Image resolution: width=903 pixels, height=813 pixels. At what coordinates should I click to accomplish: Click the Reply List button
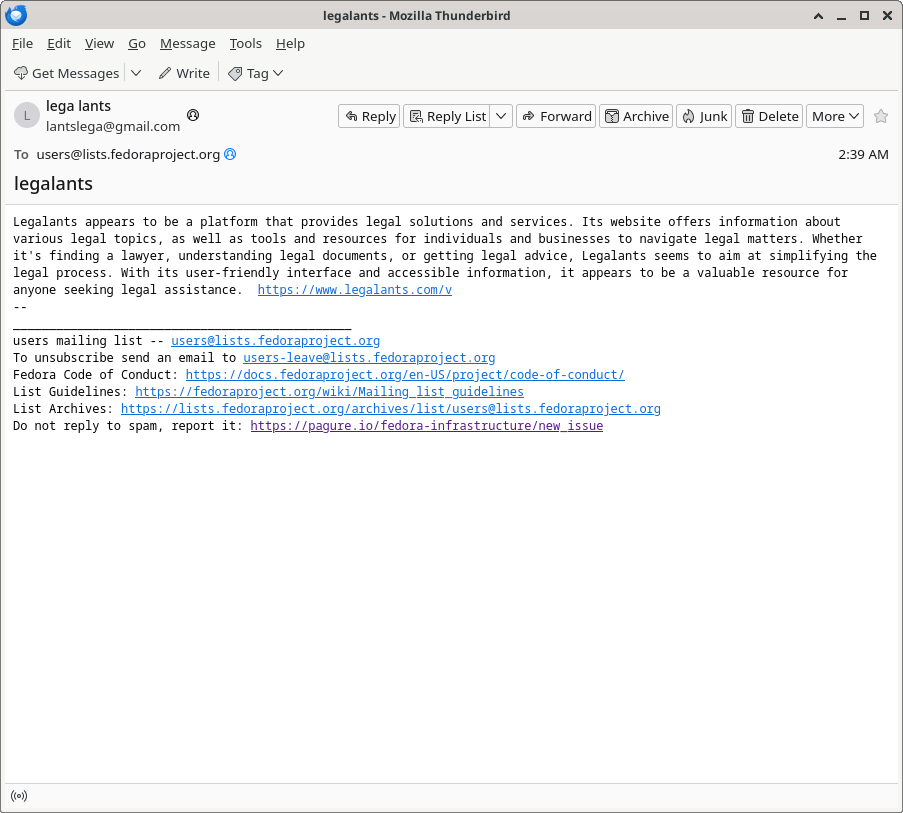point(447,116)
